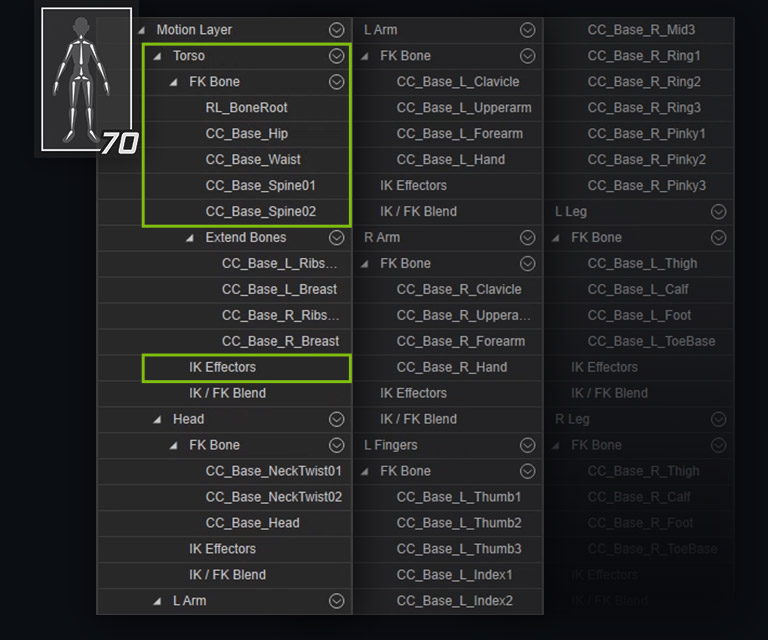Click the circled chevron icon beside L Fingers
768x640 pixels.
(528, 446)
